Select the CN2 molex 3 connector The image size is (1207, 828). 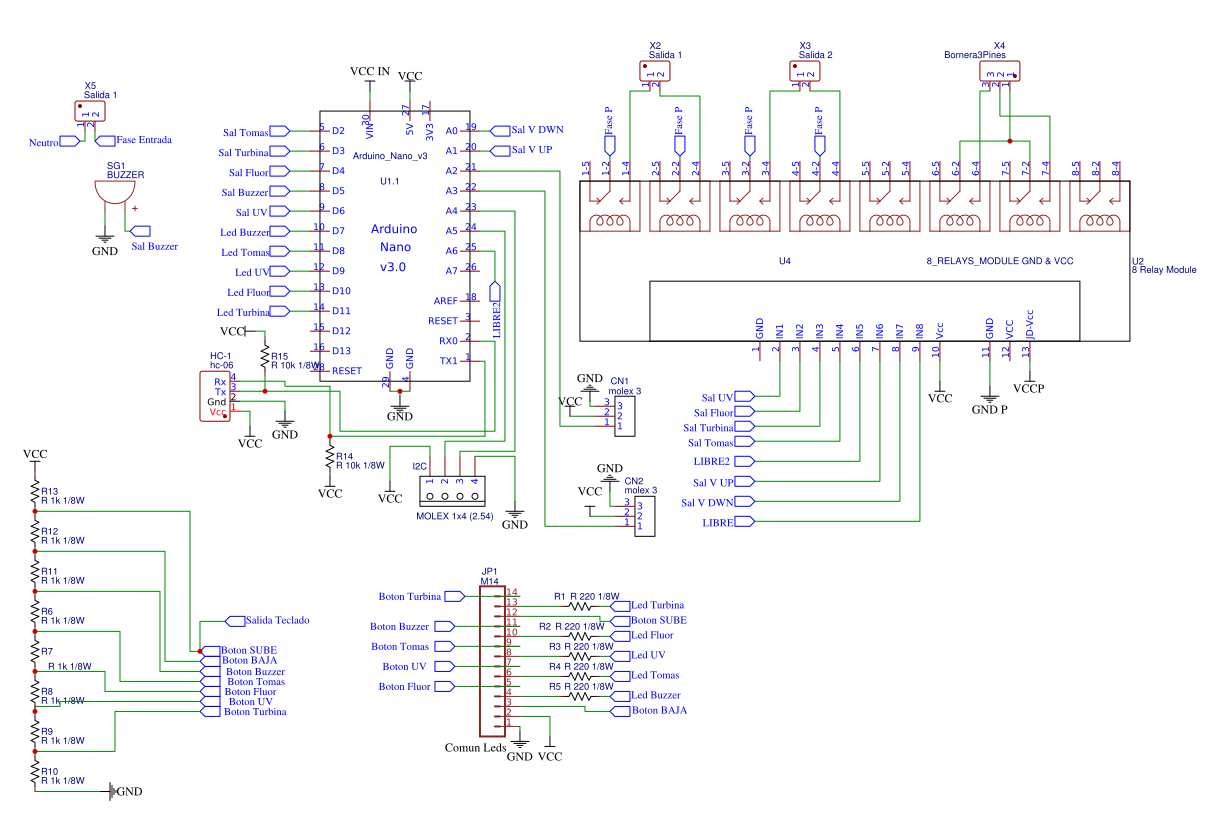643,515
